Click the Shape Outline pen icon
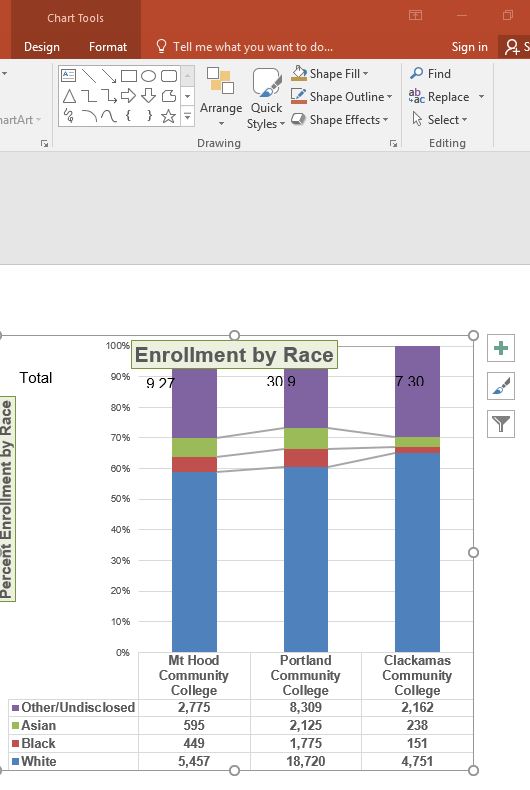The image size is (530, 790). pos(299,96)
